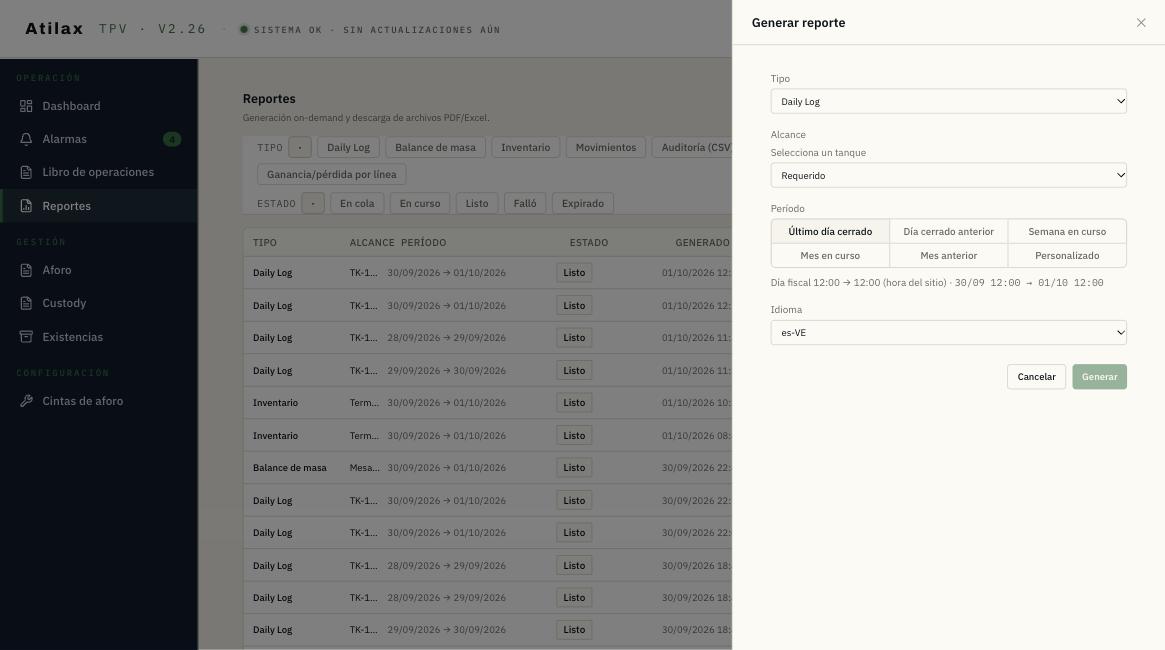Filter reports by En cola status

357,204
